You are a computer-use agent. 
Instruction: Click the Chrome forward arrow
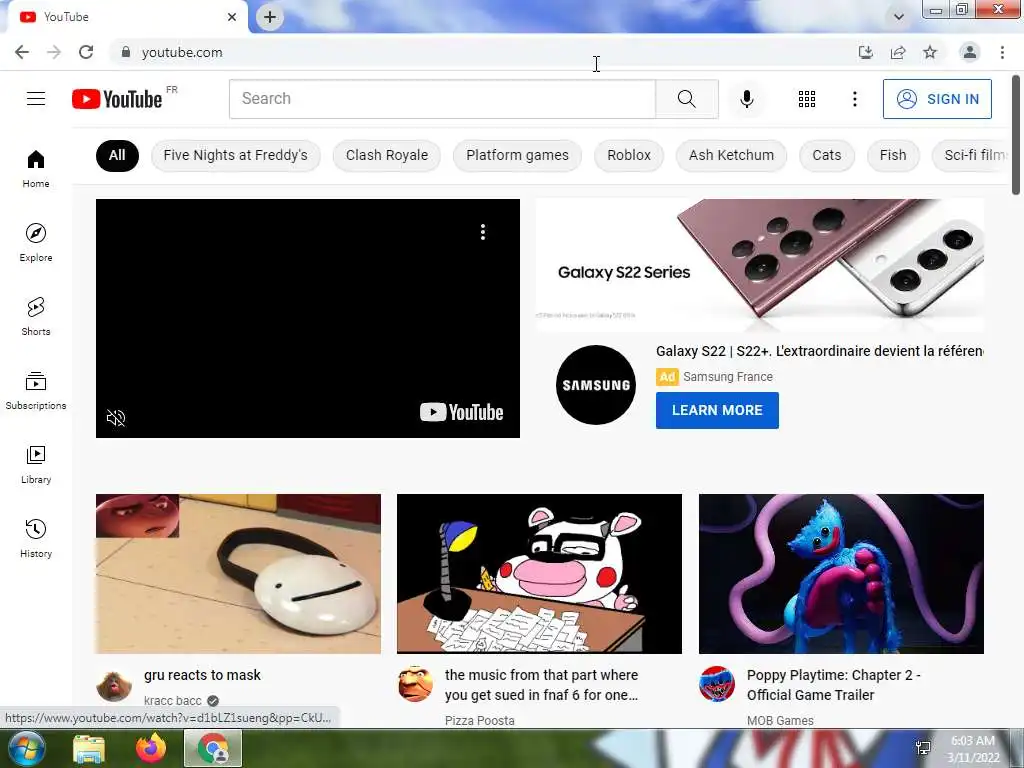[54, 52]
